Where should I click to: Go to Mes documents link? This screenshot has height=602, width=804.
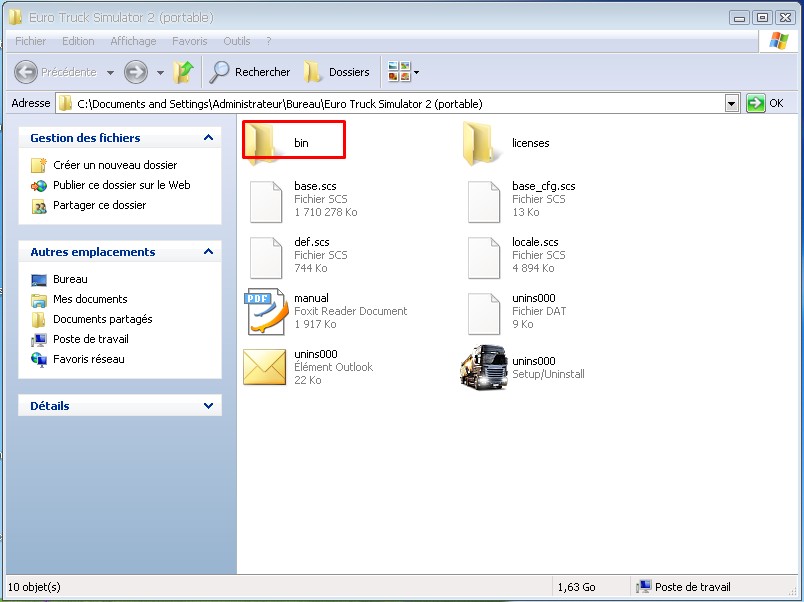[x=90, y=299]
